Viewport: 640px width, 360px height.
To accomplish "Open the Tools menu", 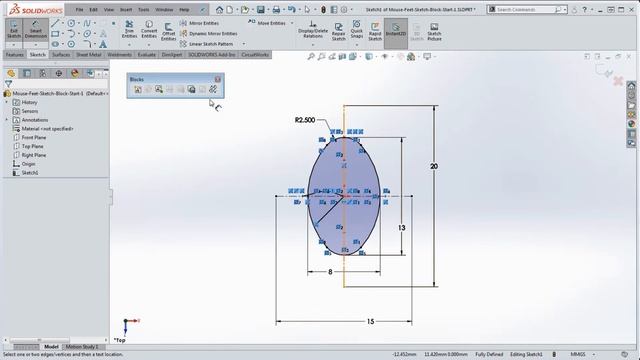I will [144, 9].
